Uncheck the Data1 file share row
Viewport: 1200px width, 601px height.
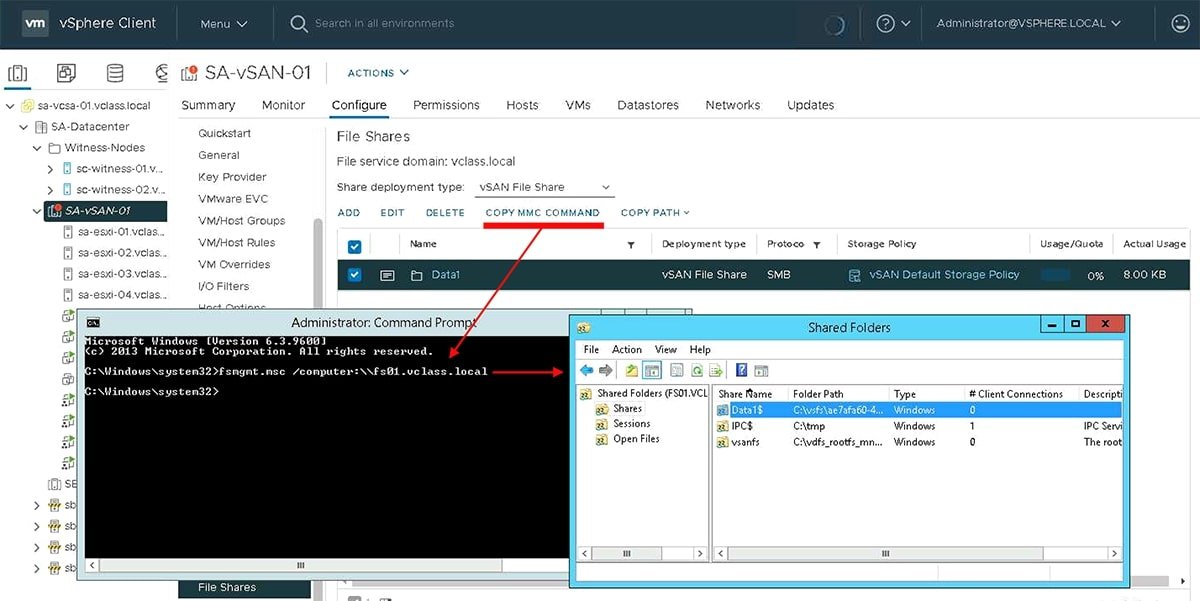coord(353,273)
